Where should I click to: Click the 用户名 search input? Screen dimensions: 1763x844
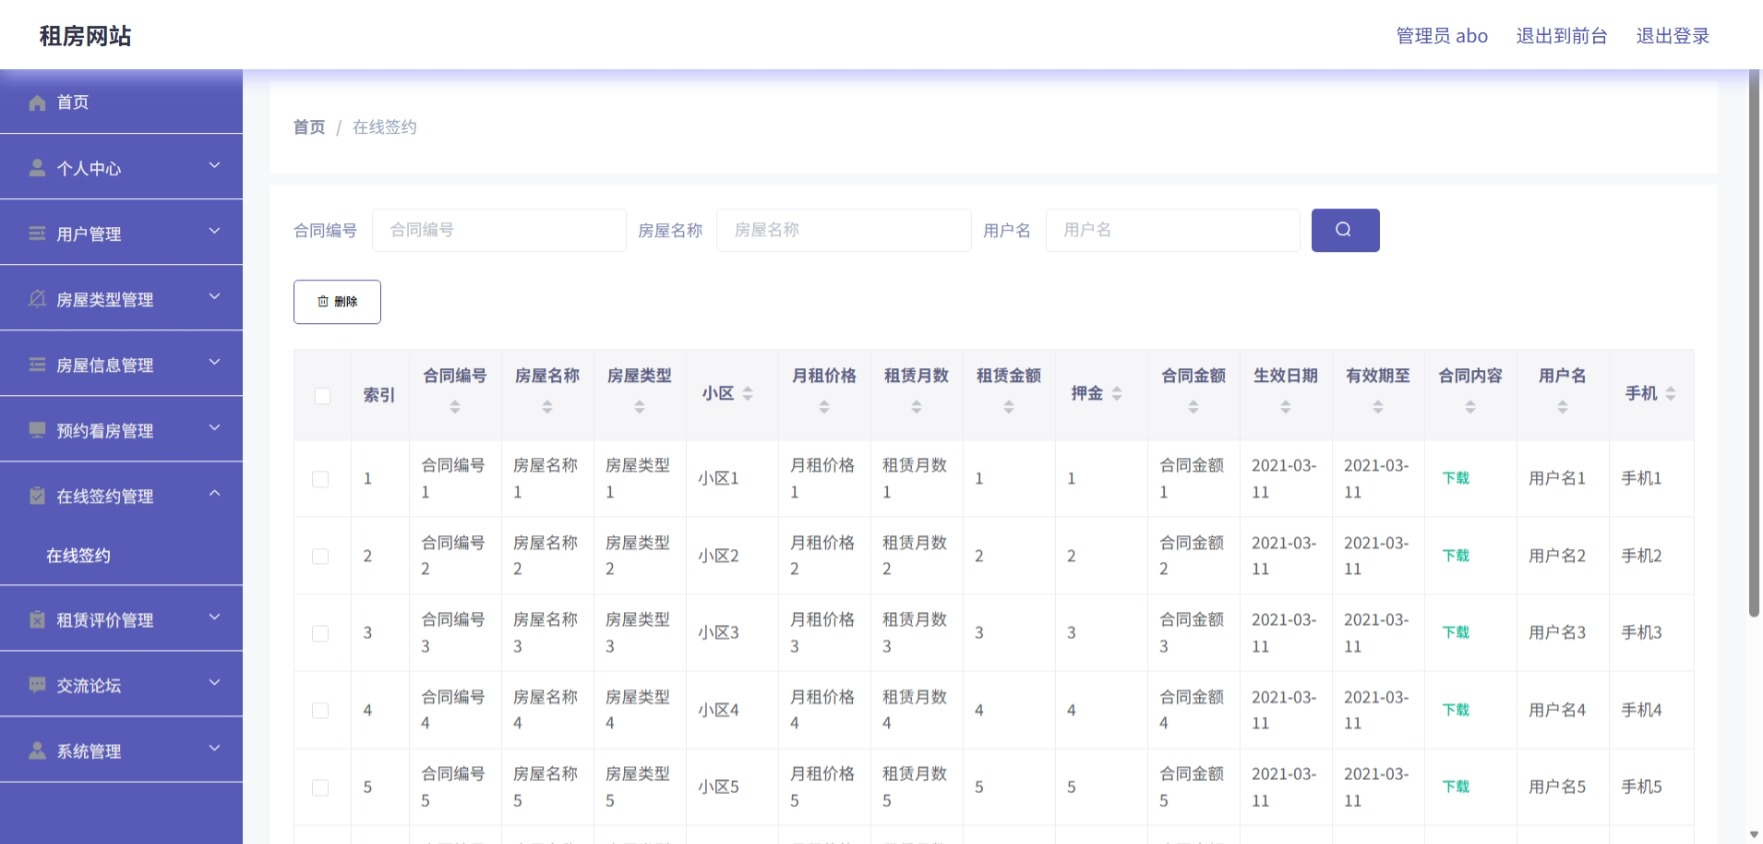1173,230
